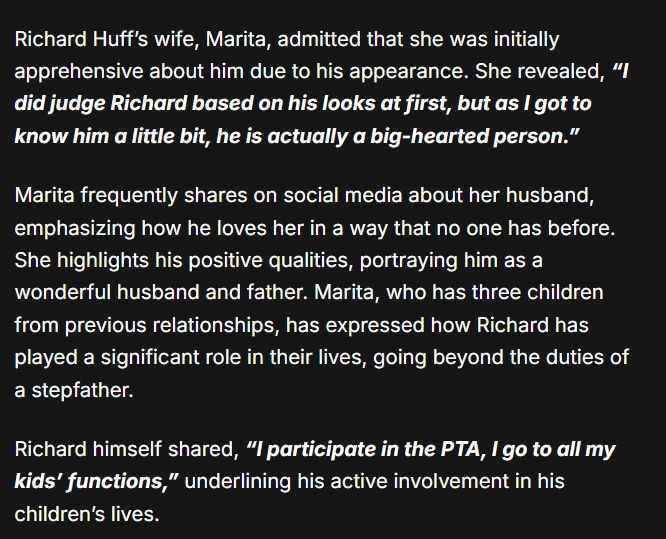Click the bold words "big-hearted person"
The image size is (666, 539).
point(455,135)
